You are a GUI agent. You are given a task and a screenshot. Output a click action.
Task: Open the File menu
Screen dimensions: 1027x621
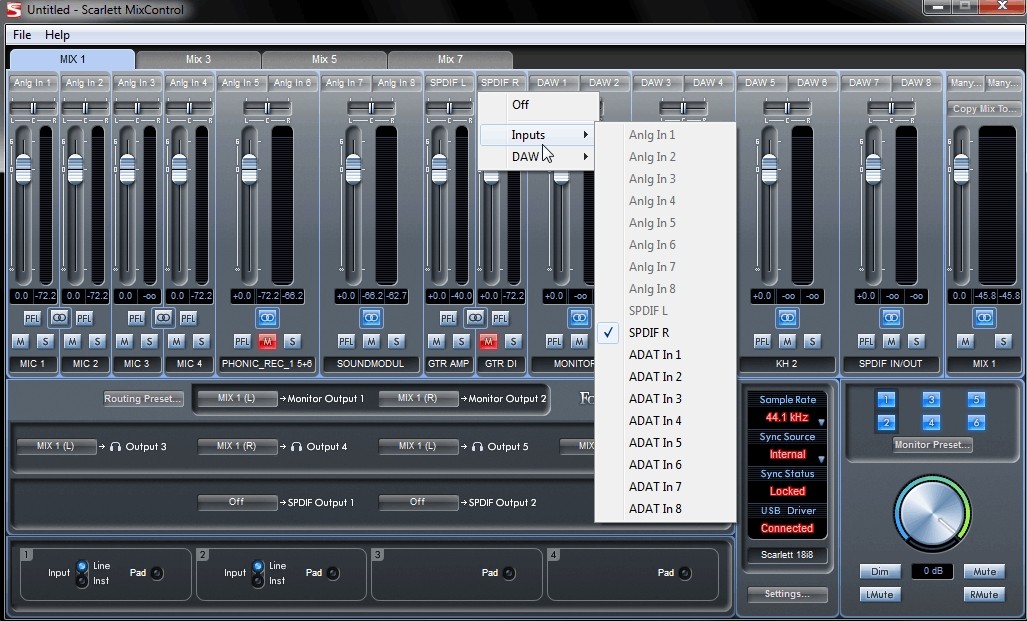click(22, 35)
